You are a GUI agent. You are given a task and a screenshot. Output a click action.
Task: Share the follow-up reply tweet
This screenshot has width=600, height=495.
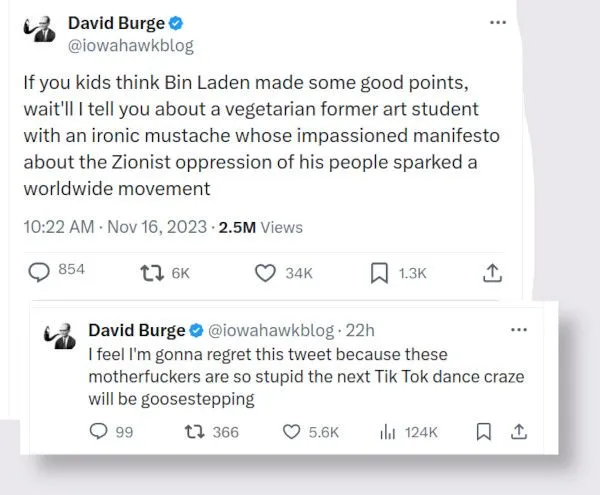coord(518,431)
